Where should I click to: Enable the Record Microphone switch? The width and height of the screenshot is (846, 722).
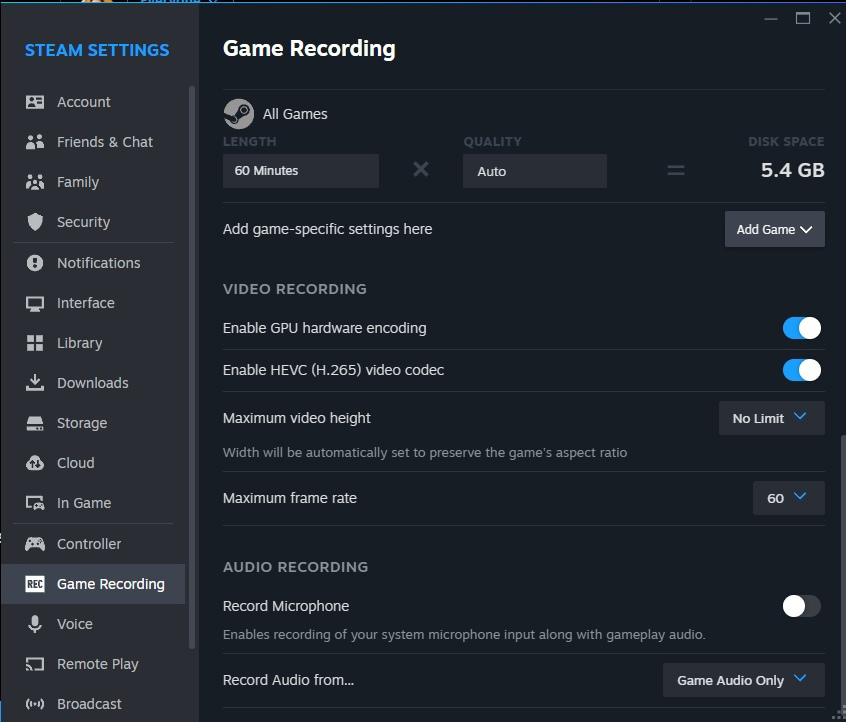(802, 606)
